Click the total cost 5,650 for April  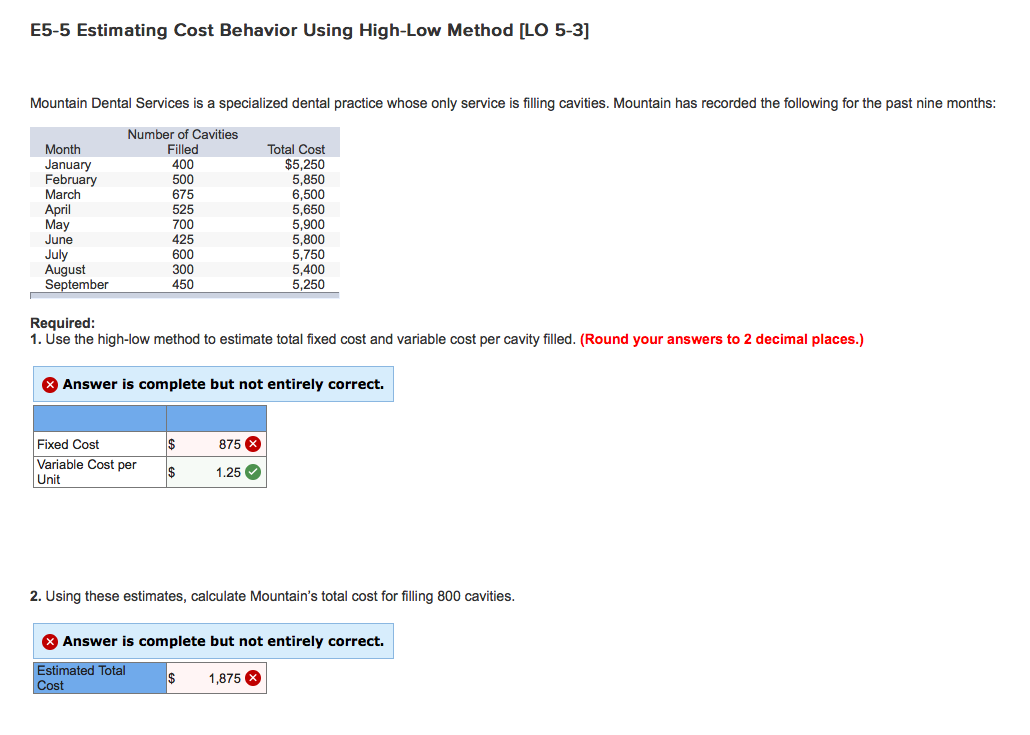click(308, 210)
